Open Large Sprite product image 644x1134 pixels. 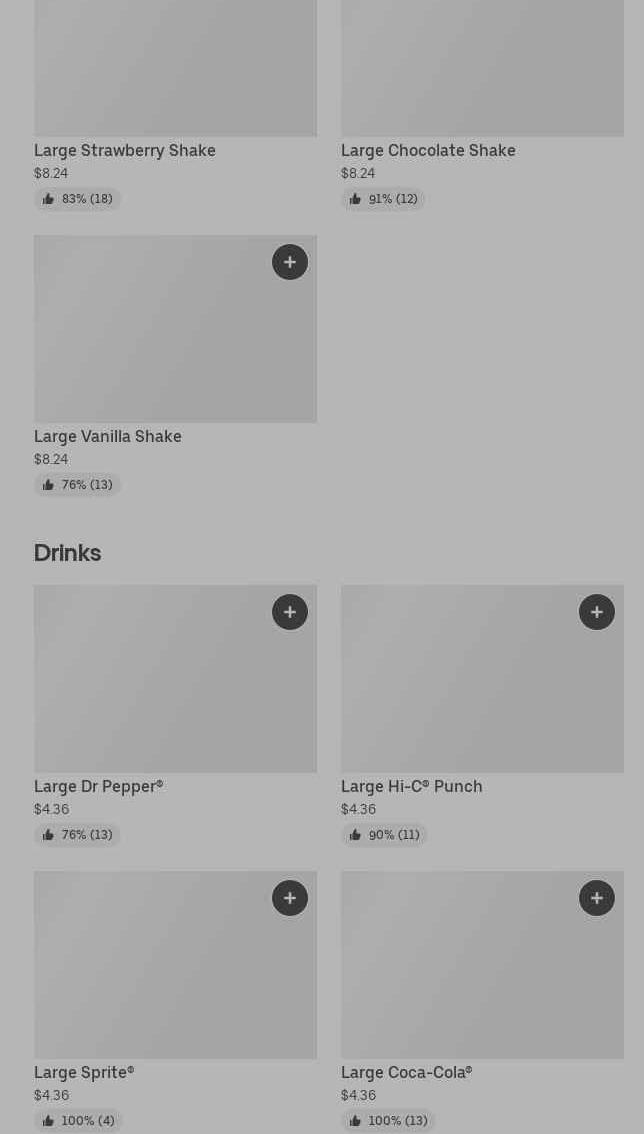[175, 975]
